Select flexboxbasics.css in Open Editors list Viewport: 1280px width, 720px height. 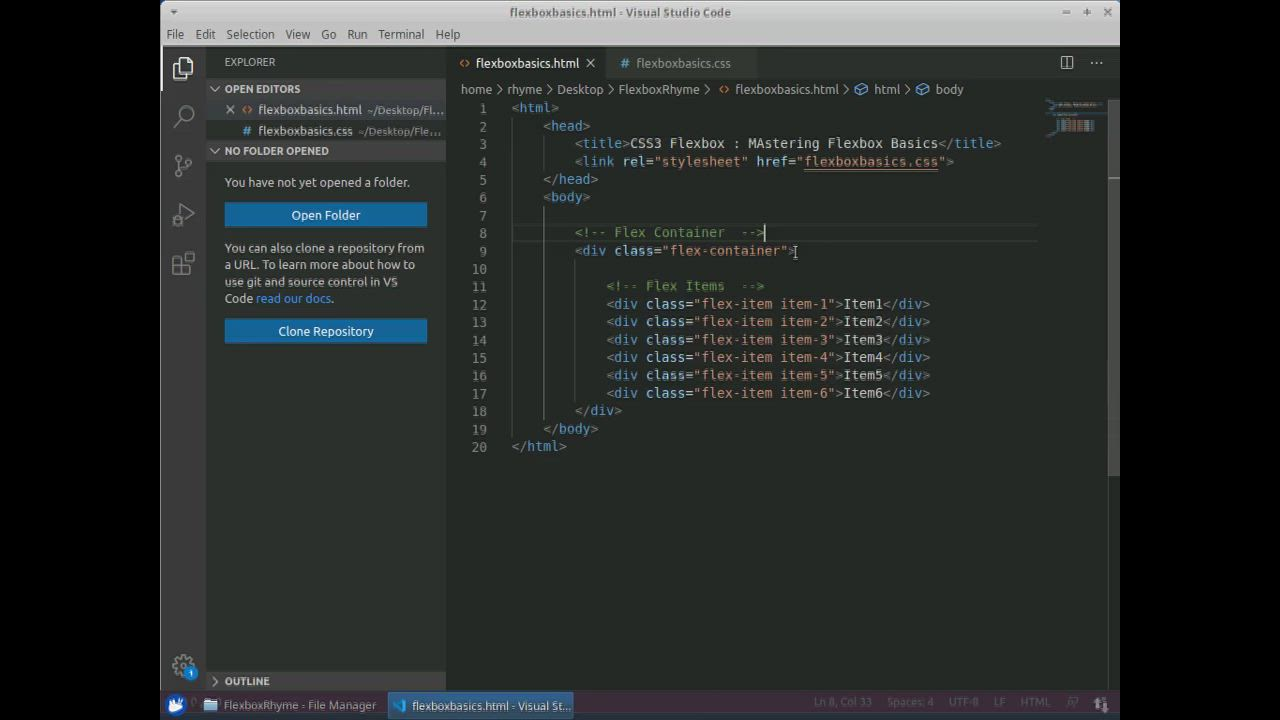pos(305,131)
